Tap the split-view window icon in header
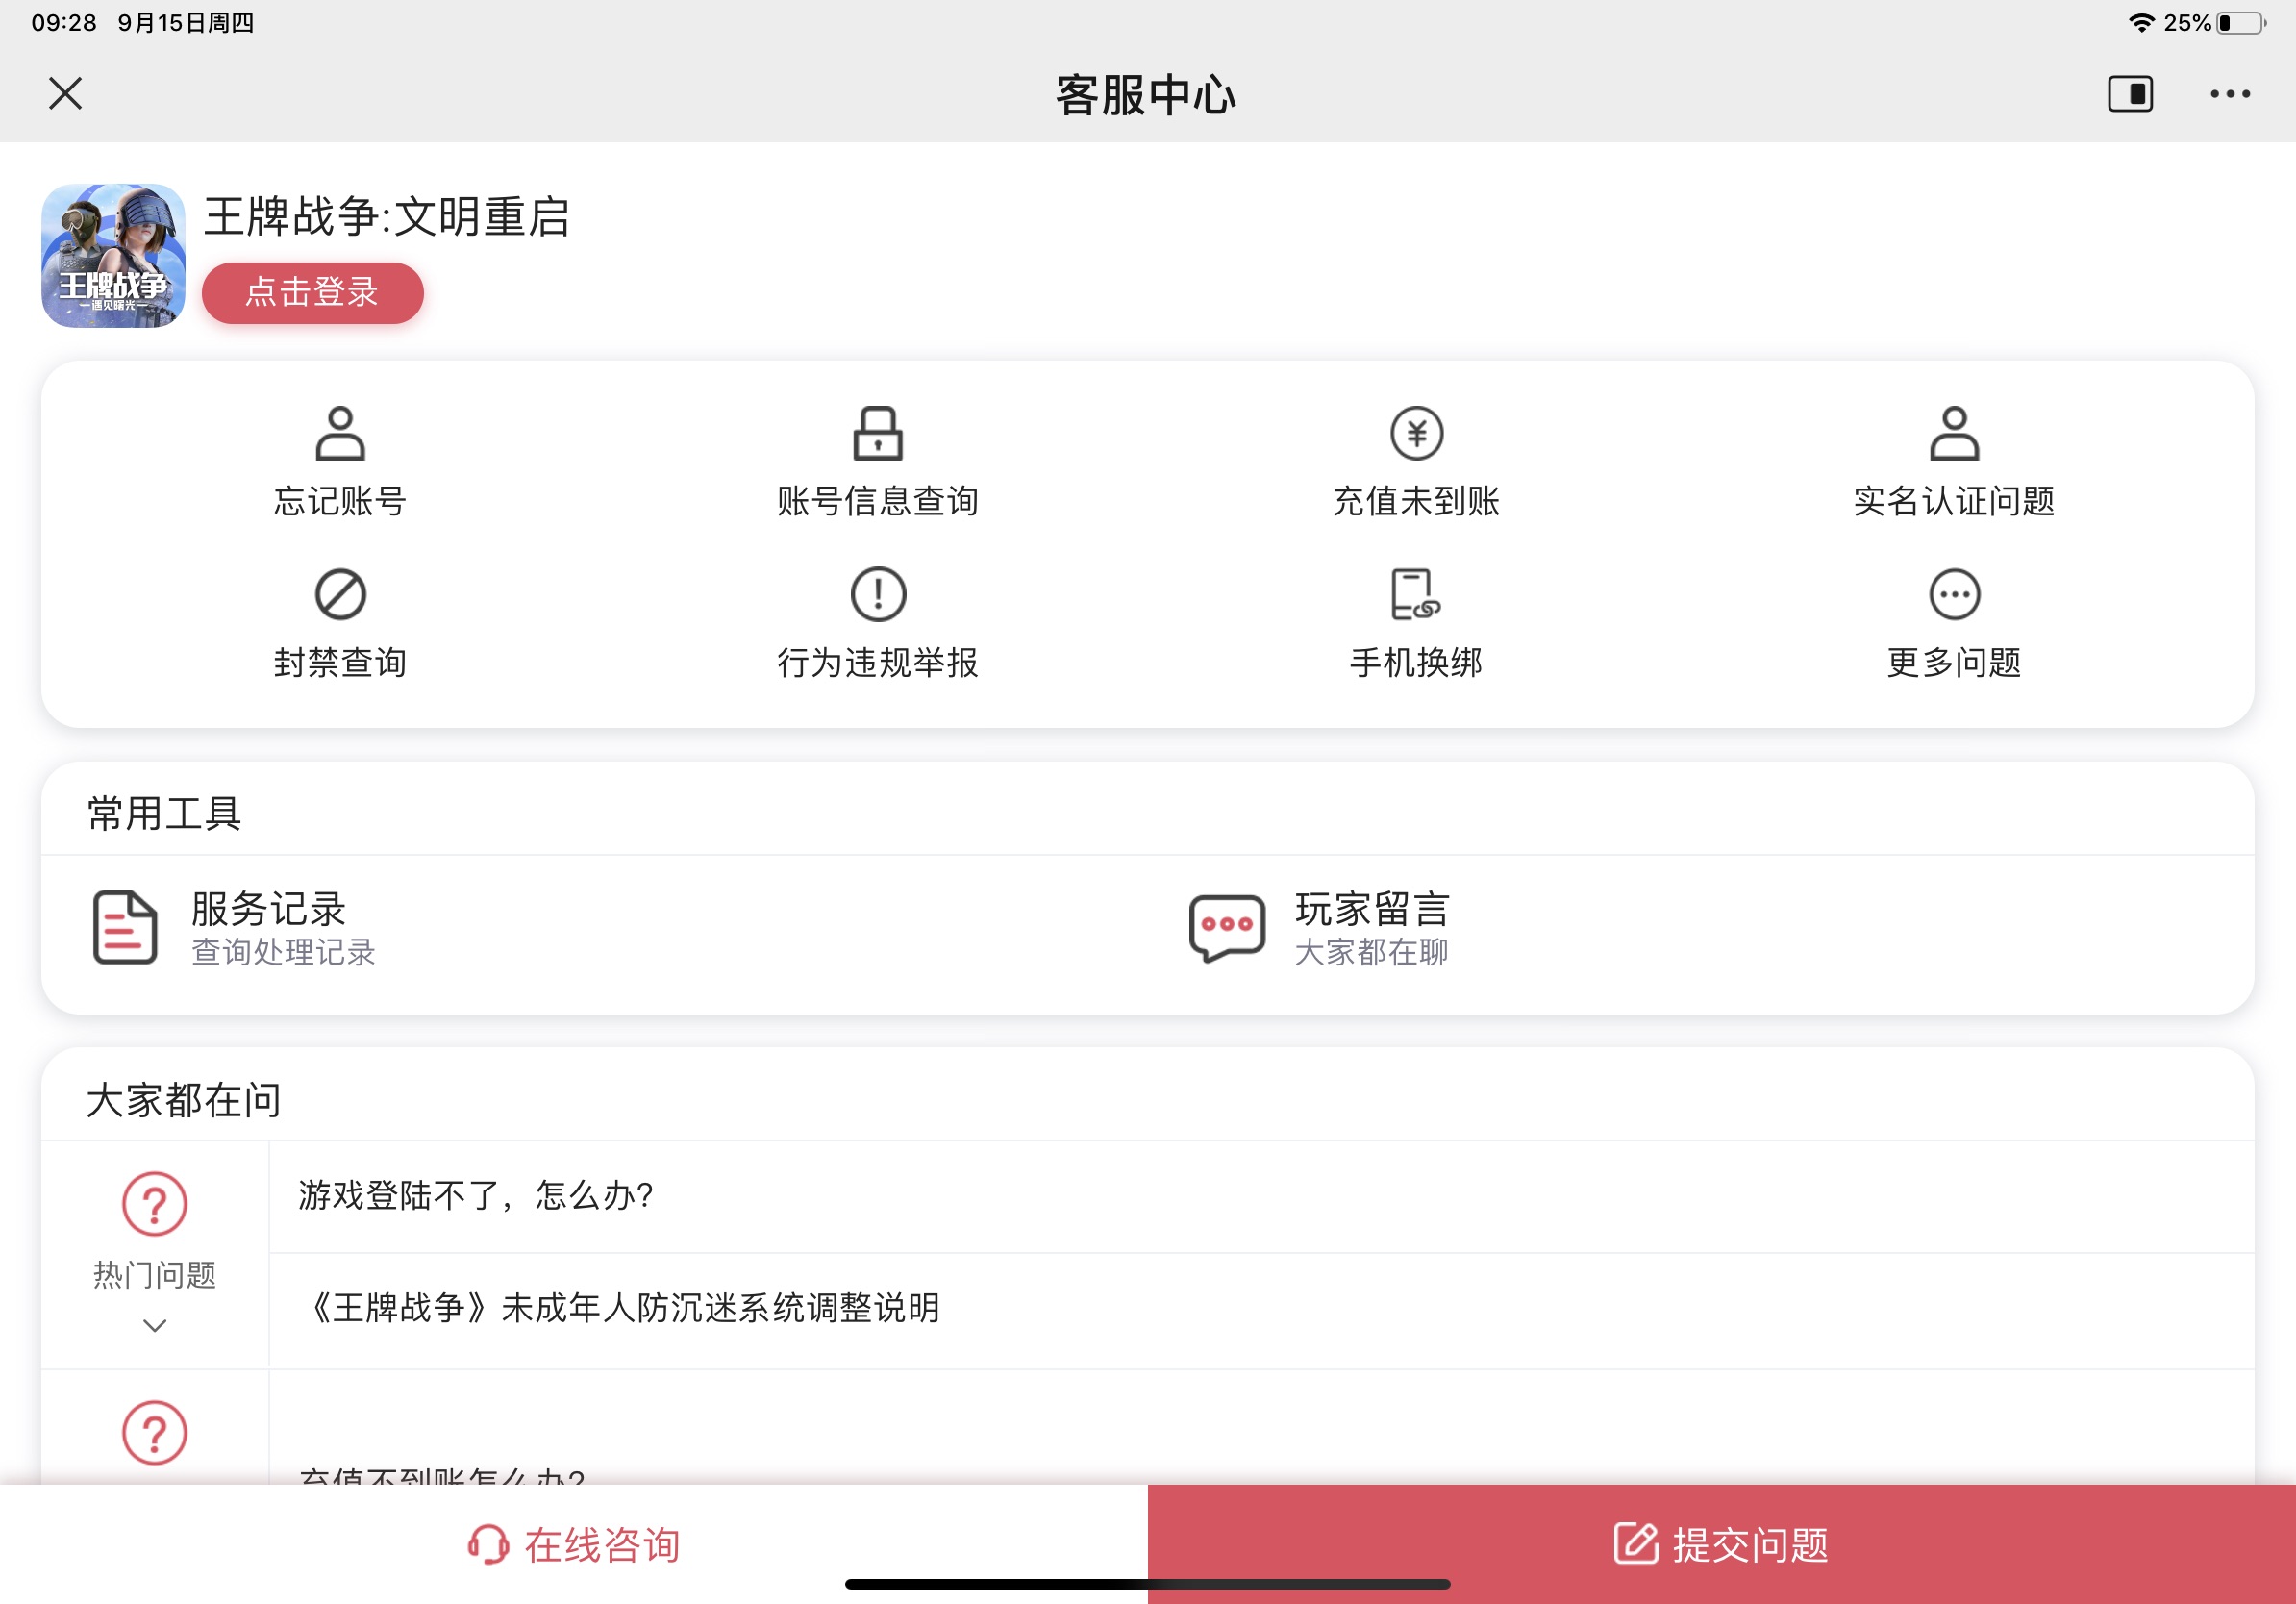2296x1604 pixels. coord(2130,94)
